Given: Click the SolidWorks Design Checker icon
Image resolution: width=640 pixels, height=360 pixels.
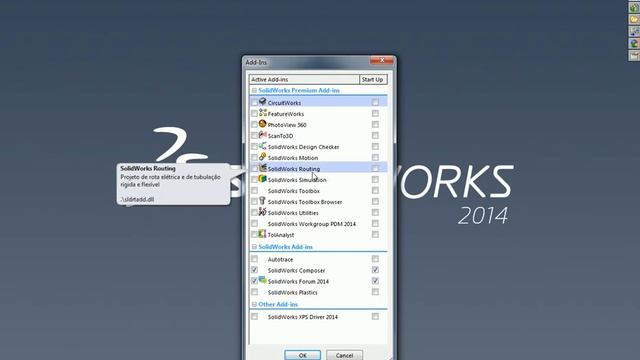Looking at the screenshot, I should [x=262, y=146].
